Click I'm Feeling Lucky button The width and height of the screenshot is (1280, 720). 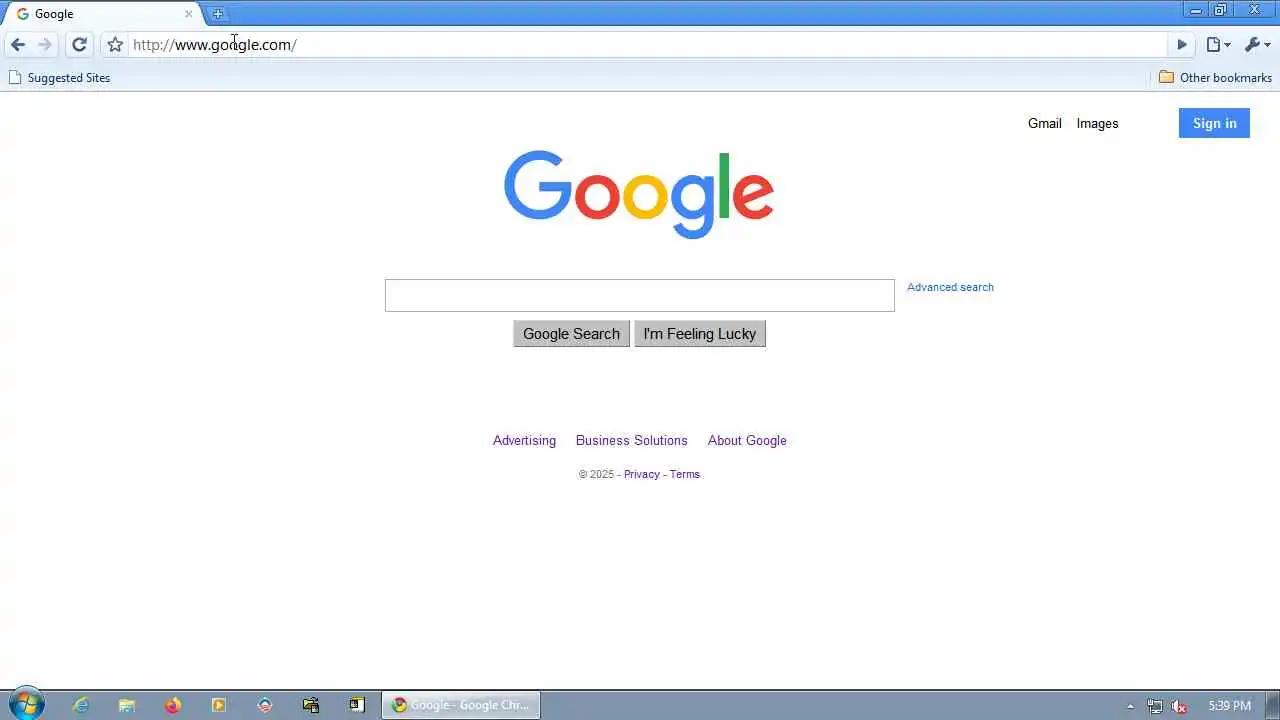pyautogui.click(x=700, y=334)
